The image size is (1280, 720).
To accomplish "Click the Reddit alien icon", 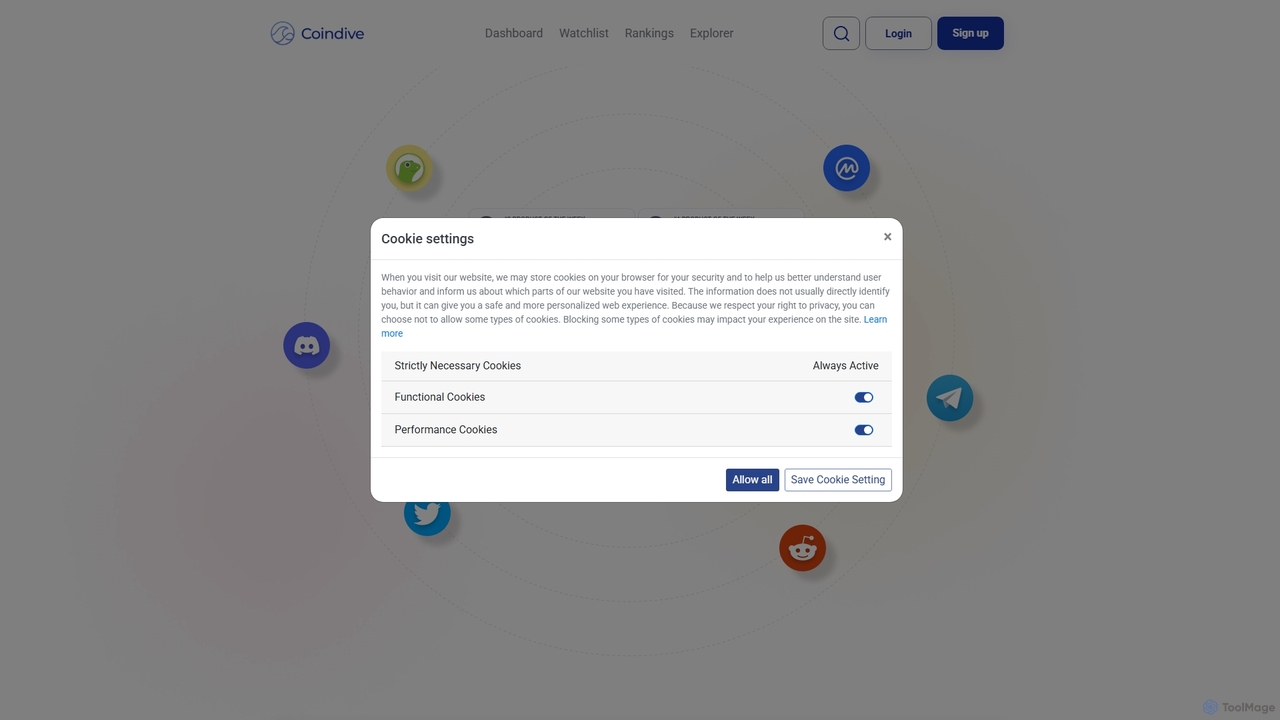I will tap(803, 548).
